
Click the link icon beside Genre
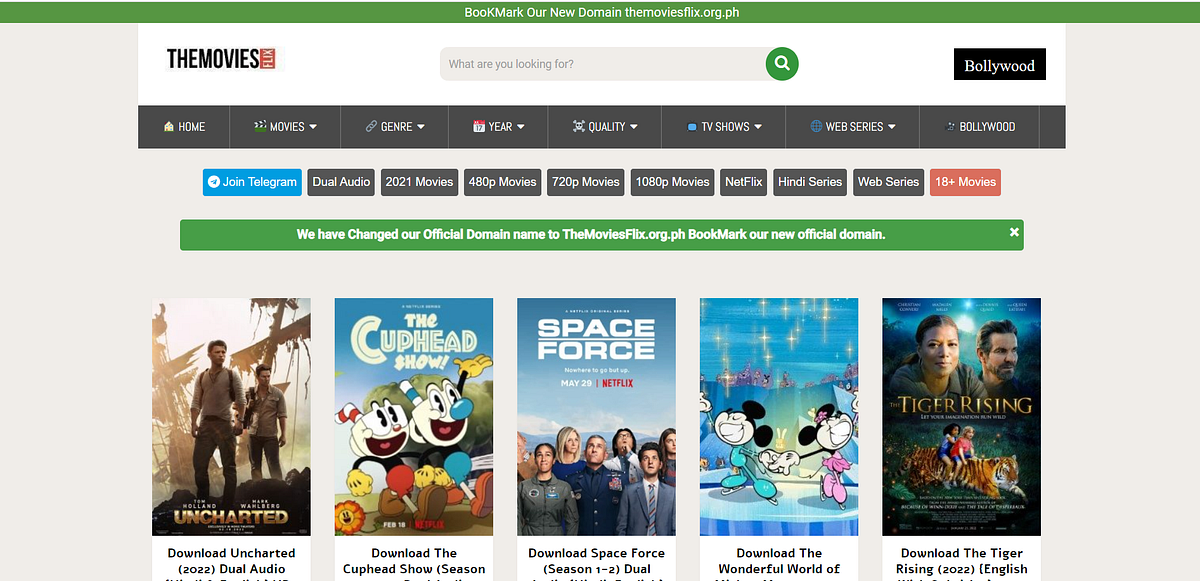tap(371, 127)
